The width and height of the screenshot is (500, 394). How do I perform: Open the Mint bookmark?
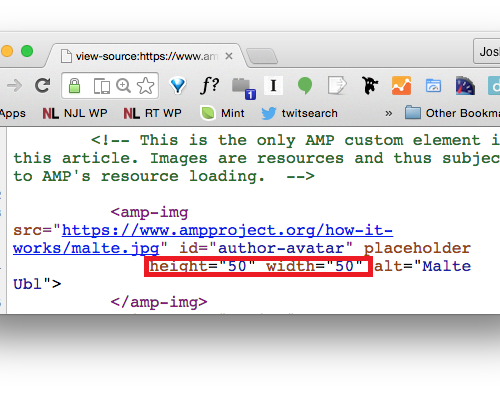[x=223, y=113]
